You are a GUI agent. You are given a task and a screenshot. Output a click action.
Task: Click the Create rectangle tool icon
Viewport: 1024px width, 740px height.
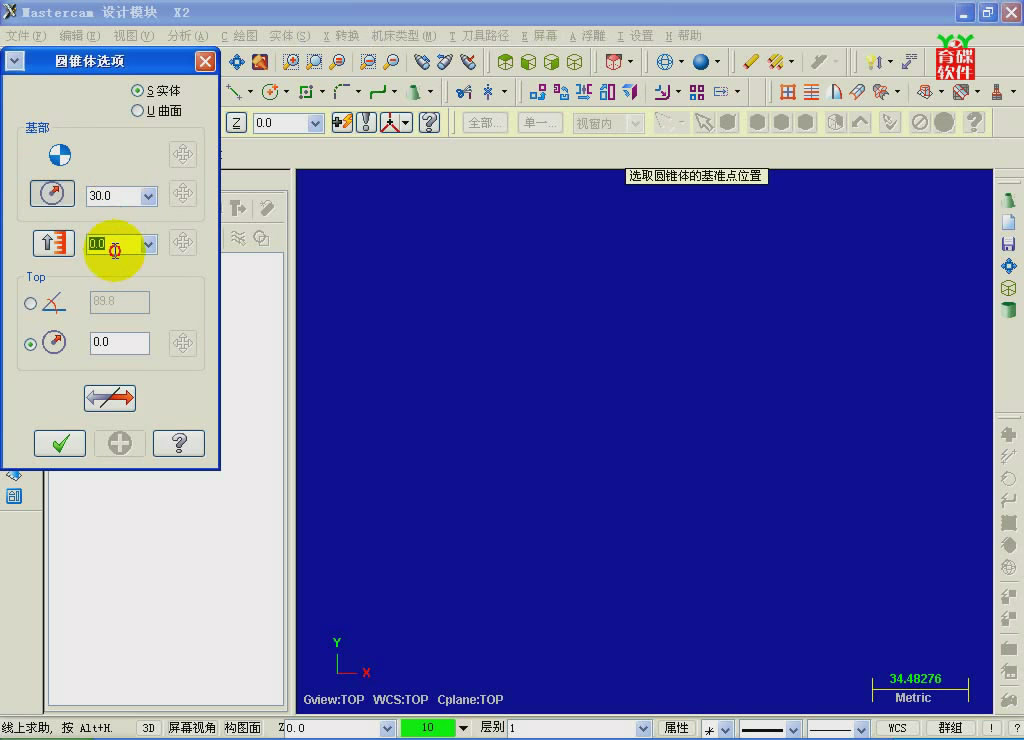[306, 92]
